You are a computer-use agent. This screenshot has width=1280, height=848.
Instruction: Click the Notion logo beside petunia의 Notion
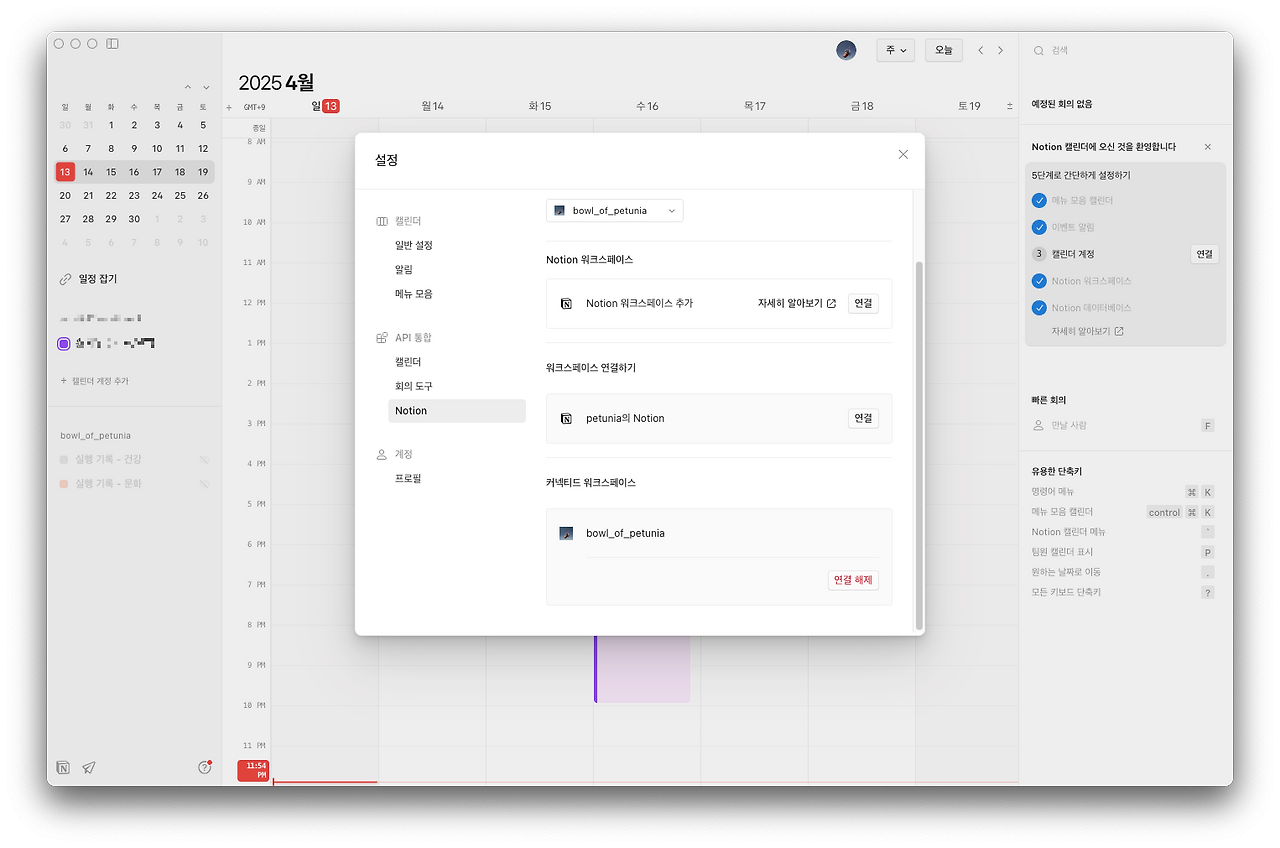[x=566, y=418]
